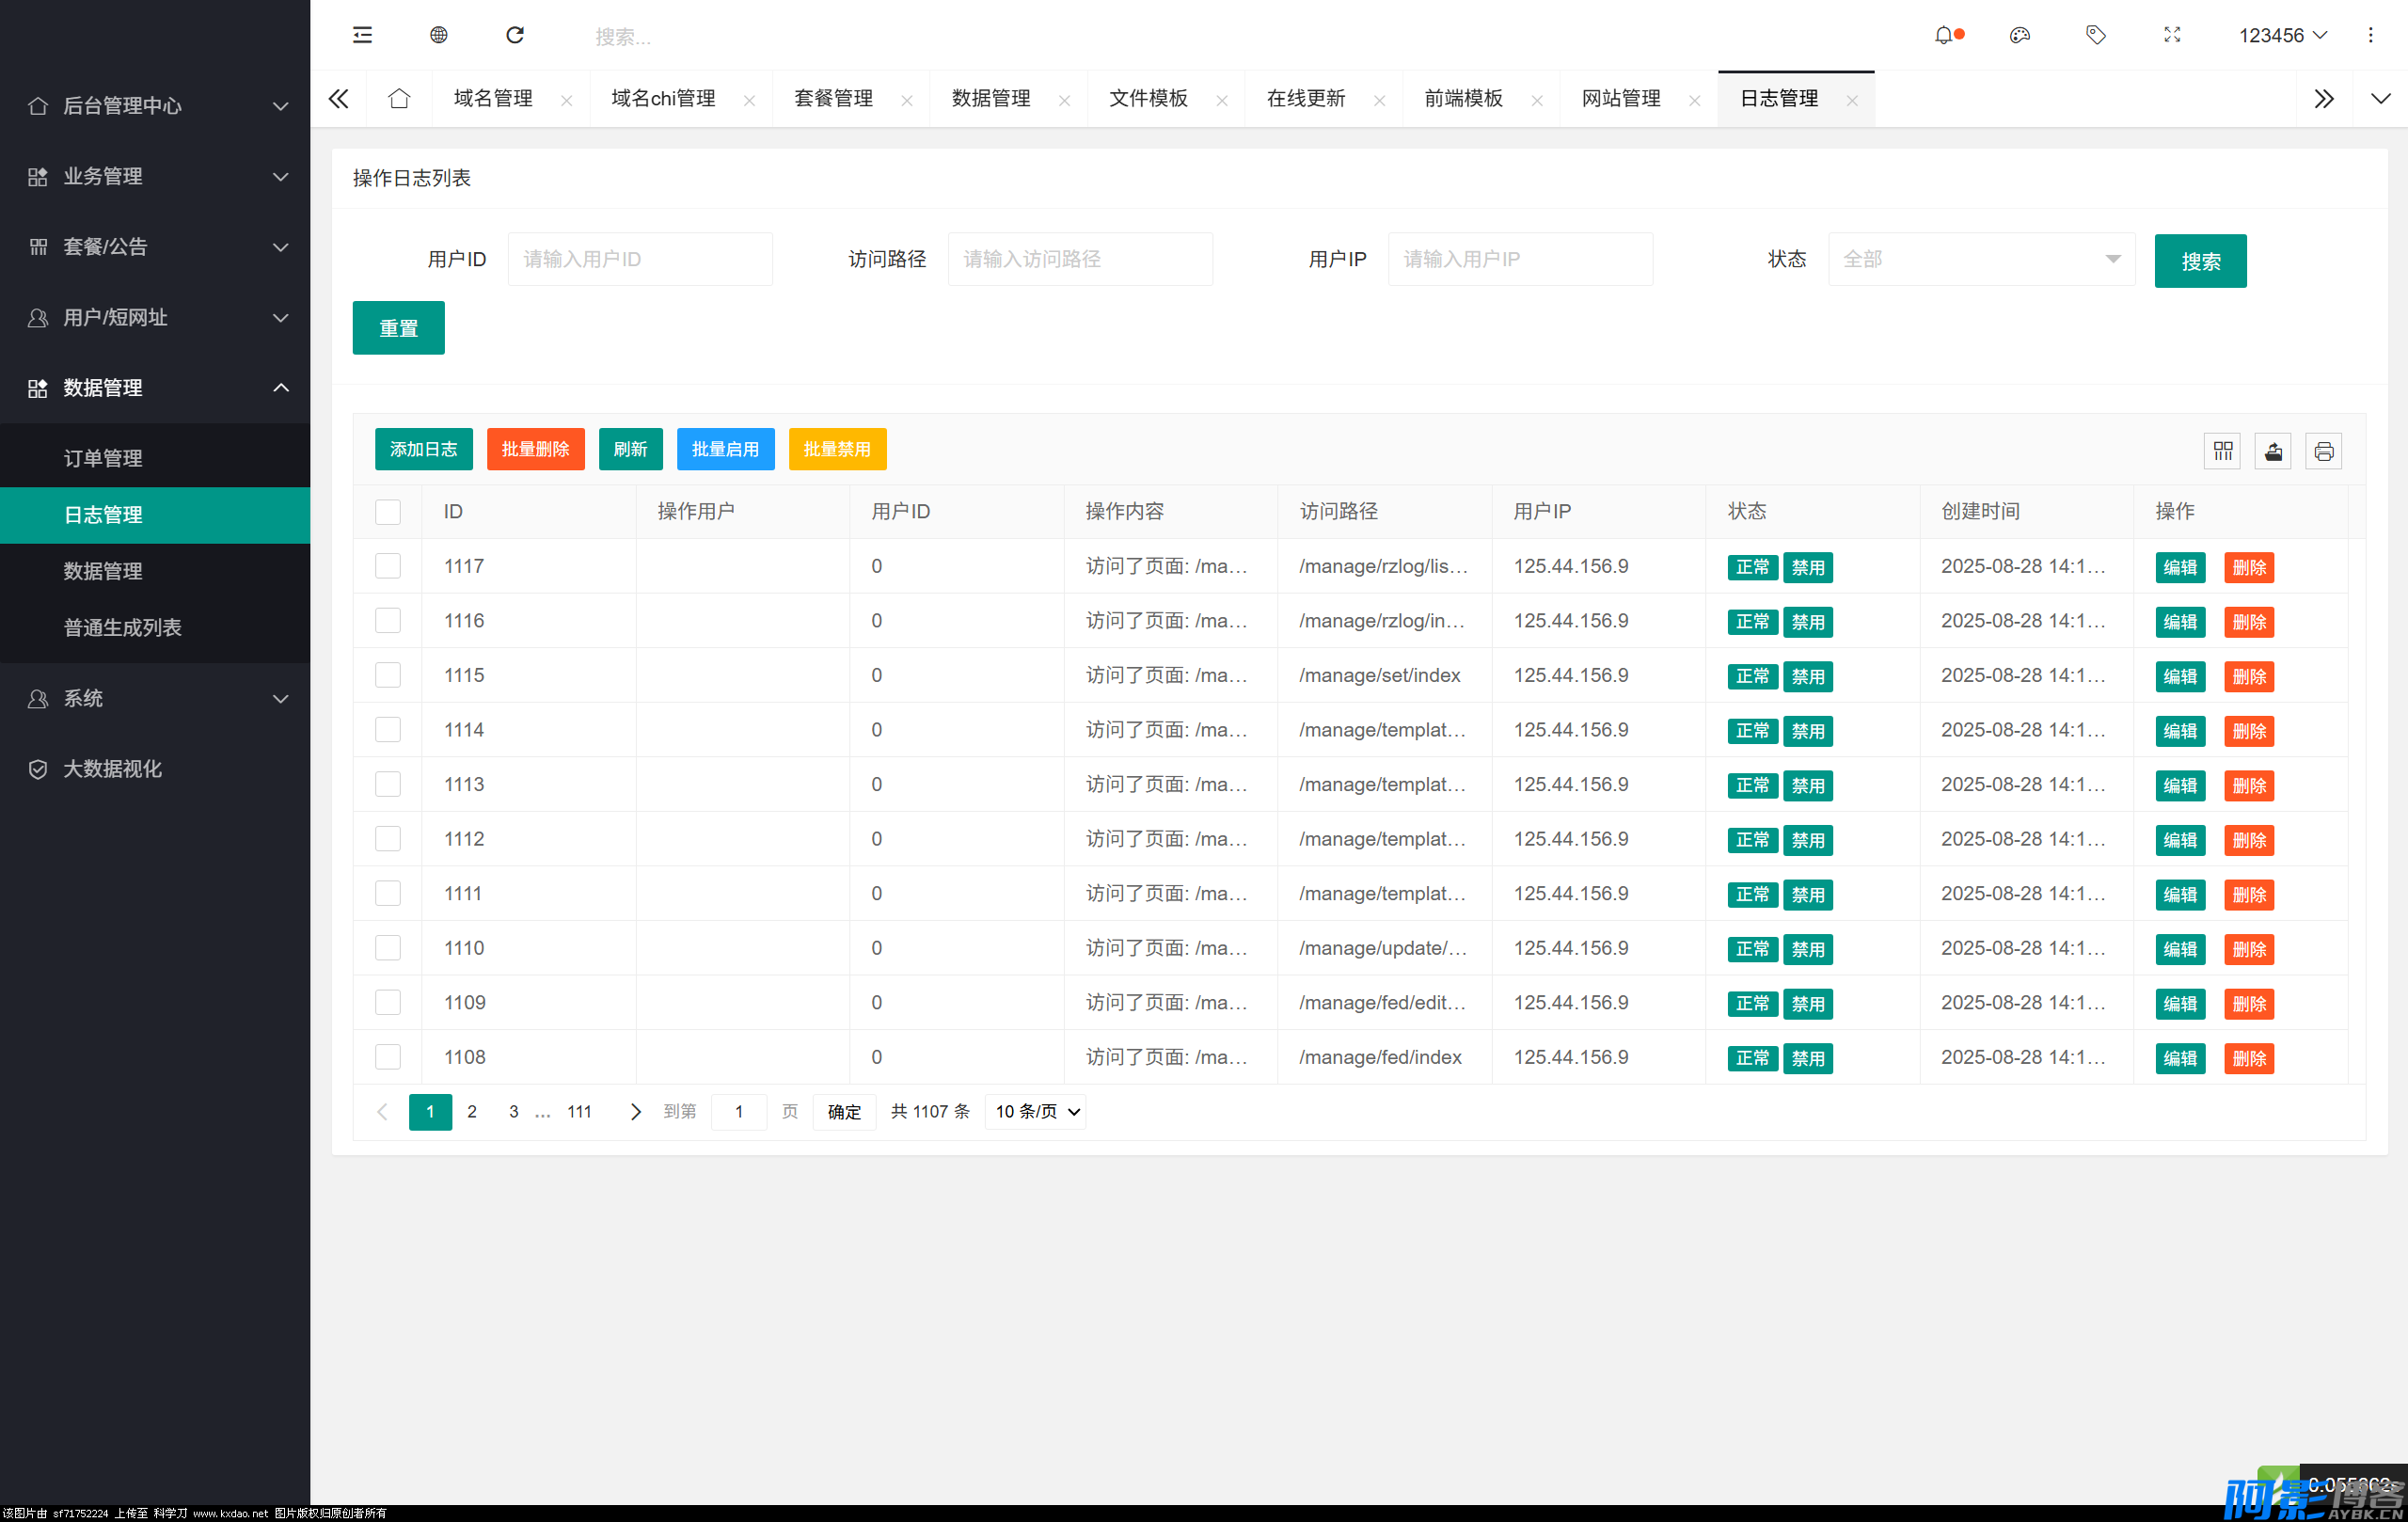Click the globe website icon
The width and height of the screenshot is (2408, 1522).
438,35
